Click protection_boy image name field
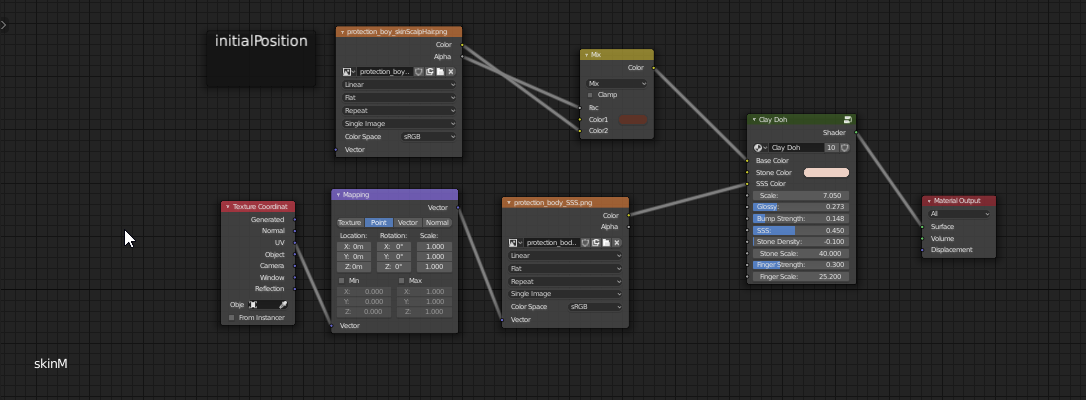 pyautogui.click(x=385, y=71)
